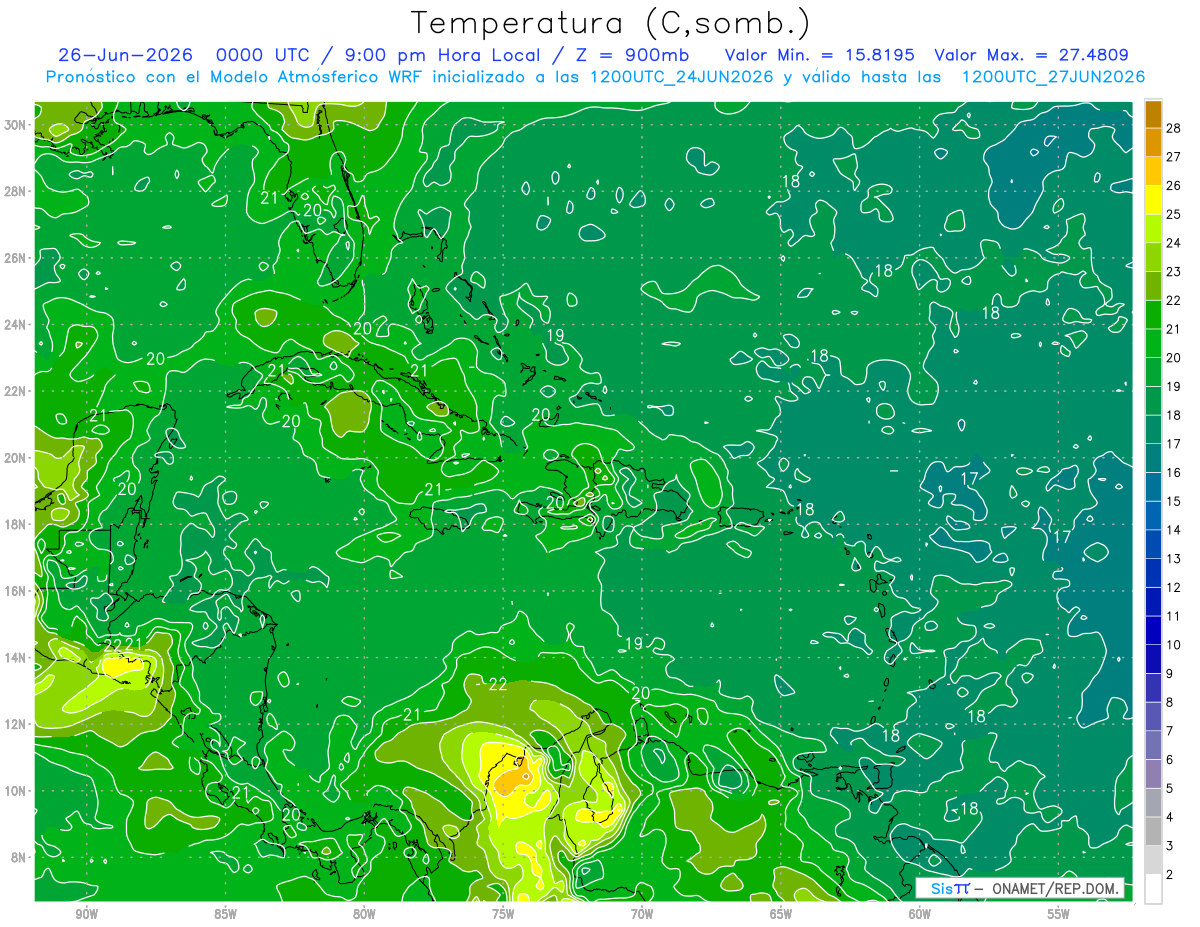
Task: Click the 14N latitude axis label
Action: click(16, 658)
